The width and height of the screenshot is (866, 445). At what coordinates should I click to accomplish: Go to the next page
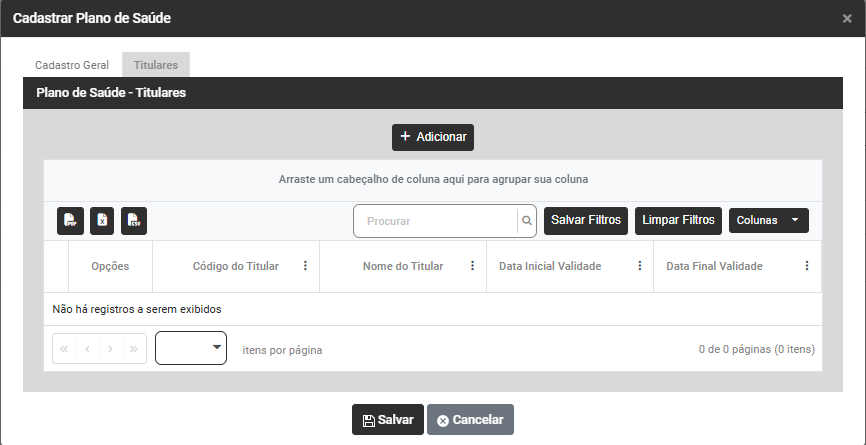click(111, 349)
